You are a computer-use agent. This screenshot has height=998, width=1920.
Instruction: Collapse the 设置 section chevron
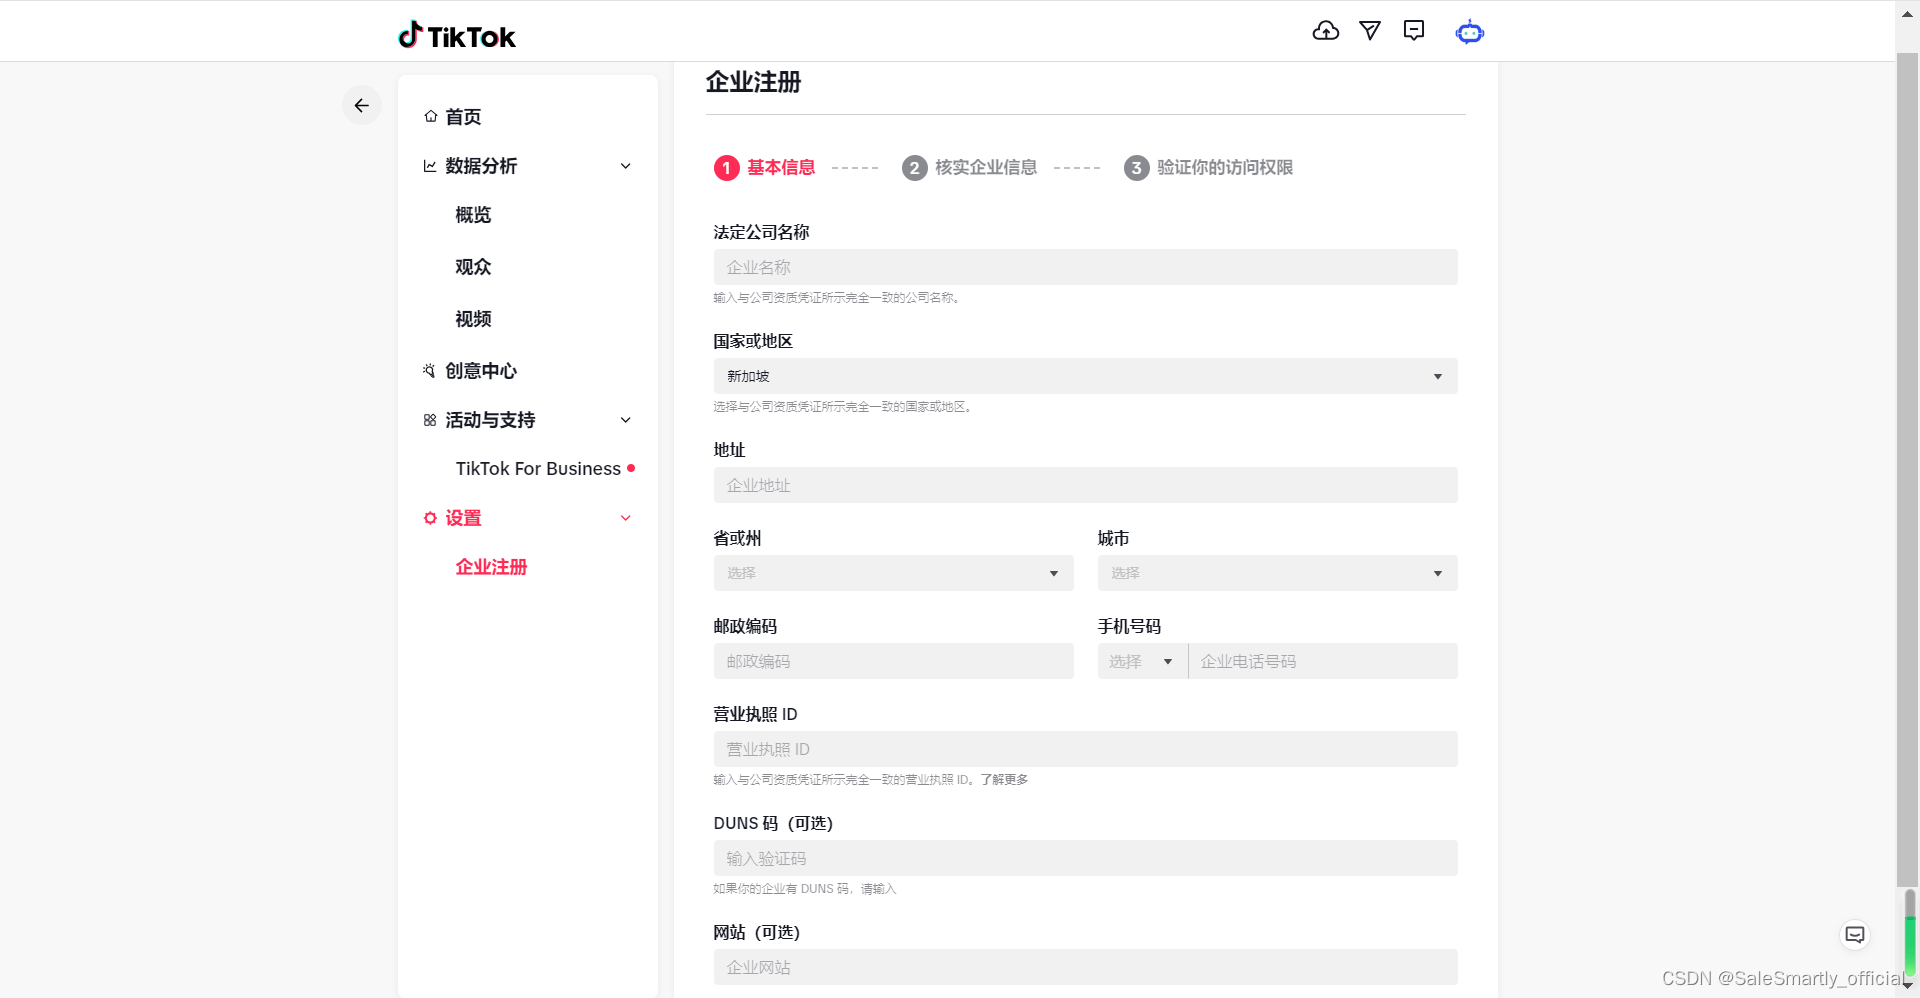click(626, 518)
